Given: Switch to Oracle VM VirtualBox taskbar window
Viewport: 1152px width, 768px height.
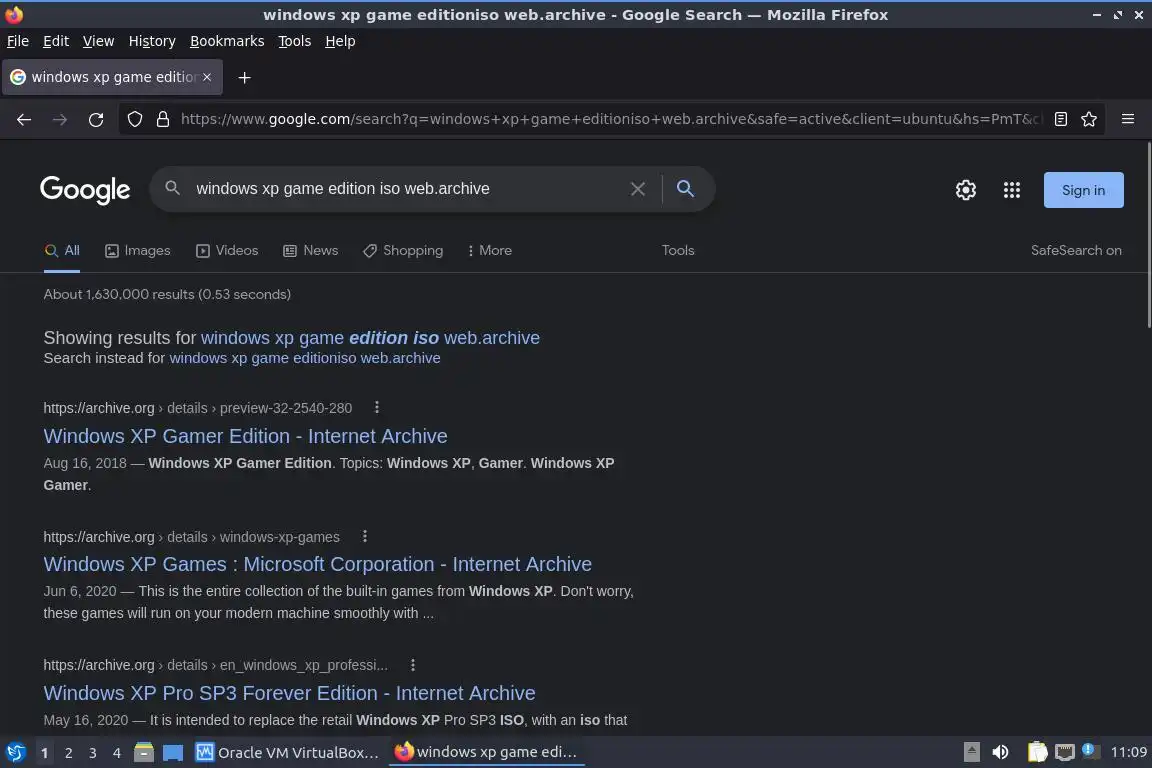Looking at the screenshot, I should [287, 753].
